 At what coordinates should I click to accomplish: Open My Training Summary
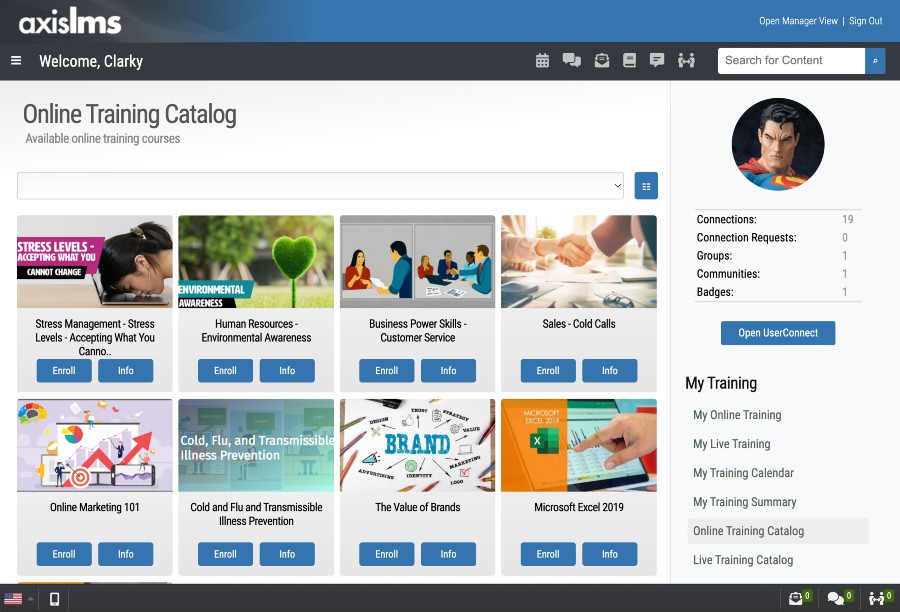(x=744, y=502)
